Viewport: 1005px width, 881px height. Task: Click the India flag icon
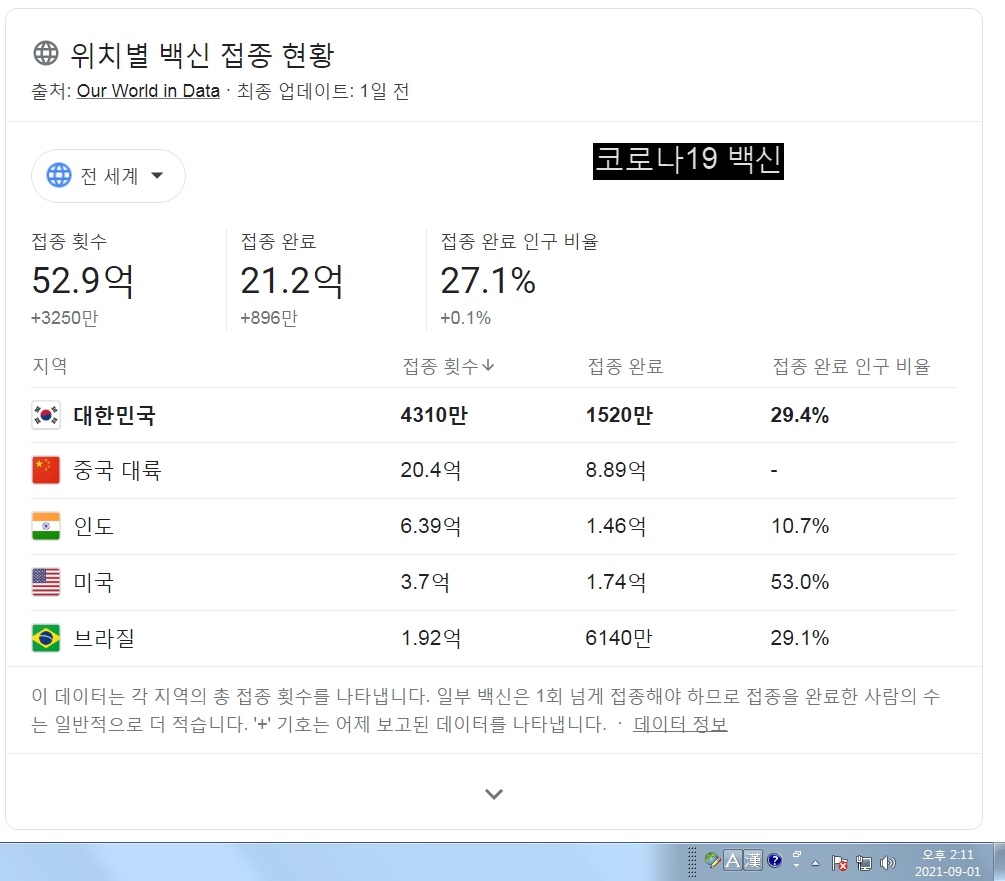(x=46, y=526)
